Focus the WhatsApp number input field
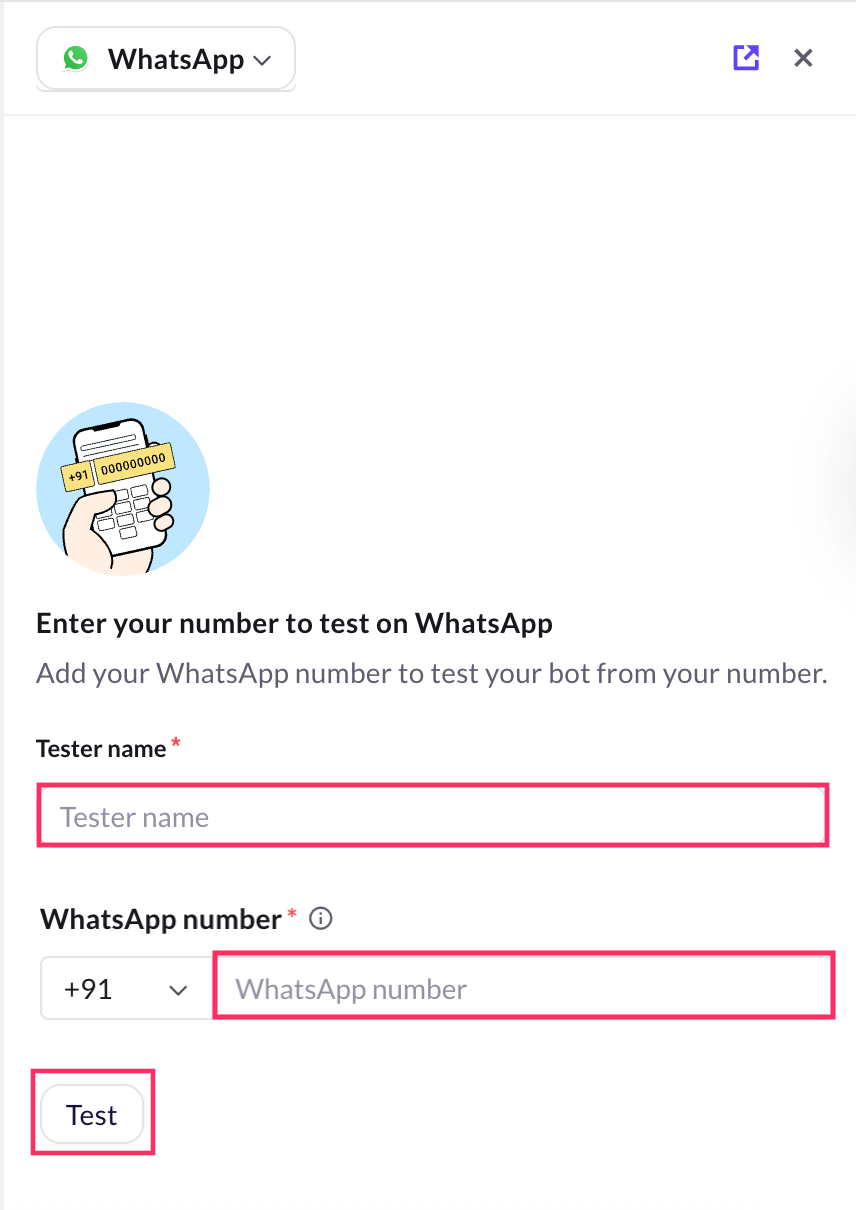 [x=523, y=989]
